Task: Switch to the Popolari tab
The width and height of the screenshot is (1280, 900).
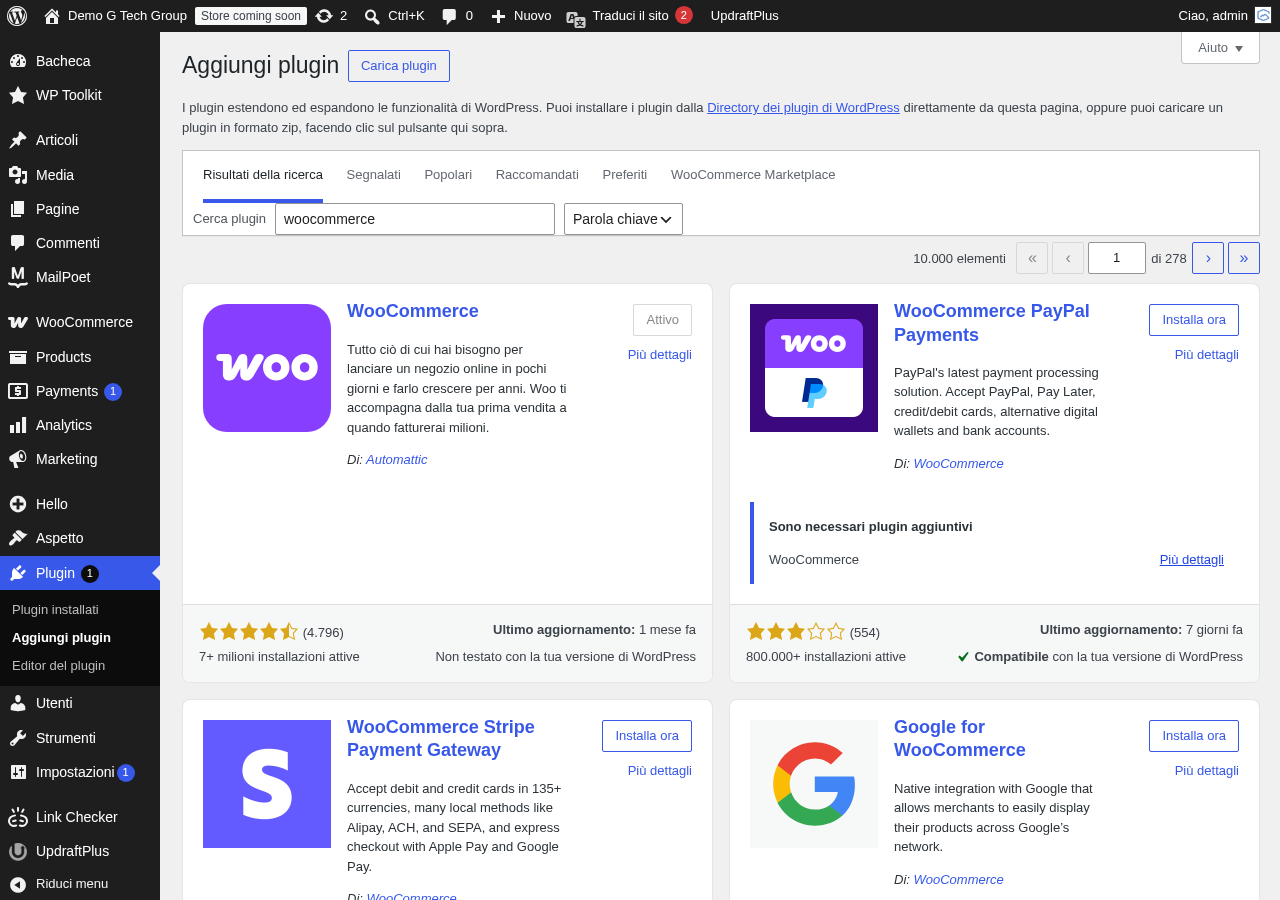Action: (x=448, y=174)
